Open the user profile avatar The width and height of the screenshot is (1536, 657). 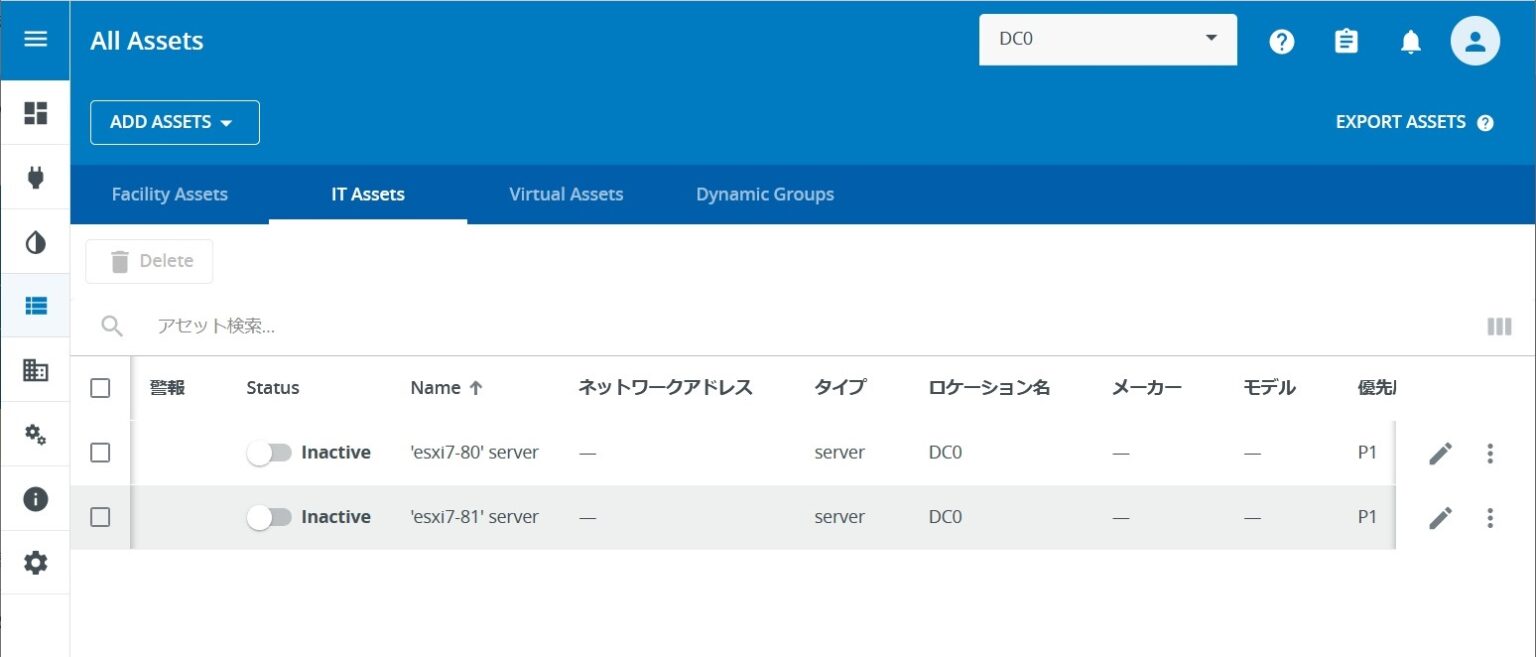(x=1475, y=40)
